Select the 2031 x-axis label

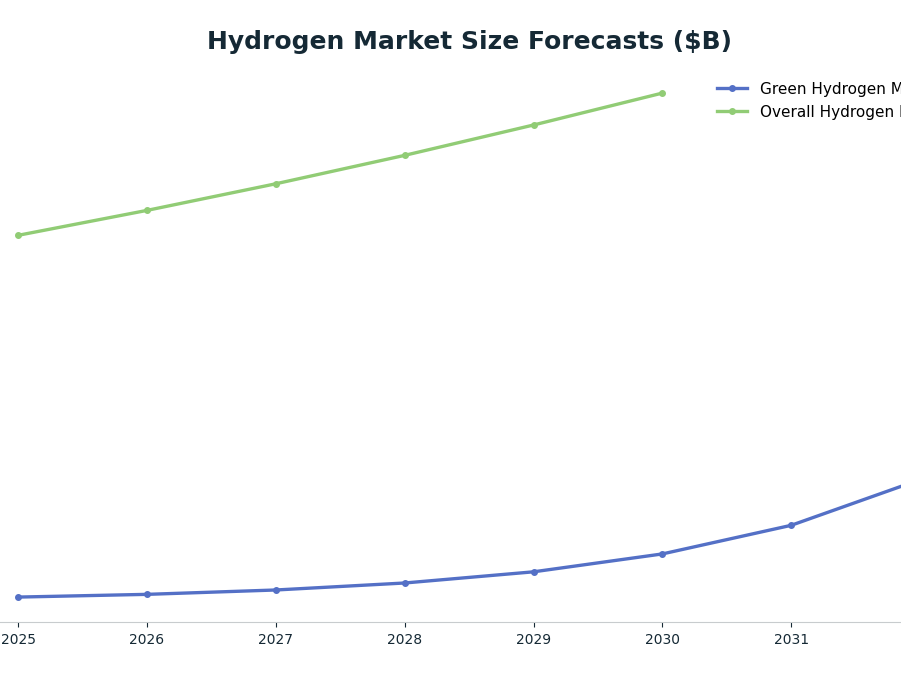pyautogui.click(x=791, y=639)
